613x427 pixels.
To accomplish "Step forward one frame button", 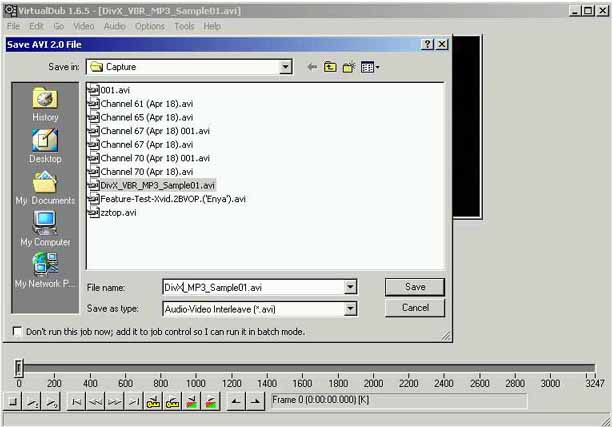I will pyautogui.click(x=115, y=401).
